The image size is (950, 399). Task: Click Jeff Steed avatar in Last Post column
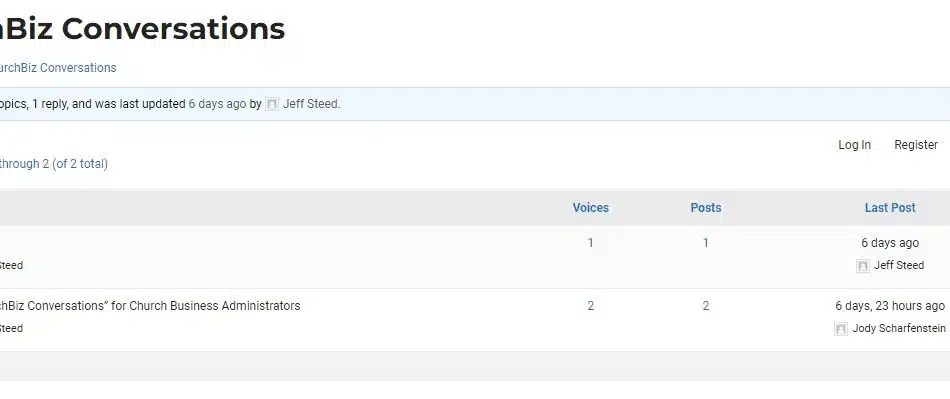click(863, 266)
